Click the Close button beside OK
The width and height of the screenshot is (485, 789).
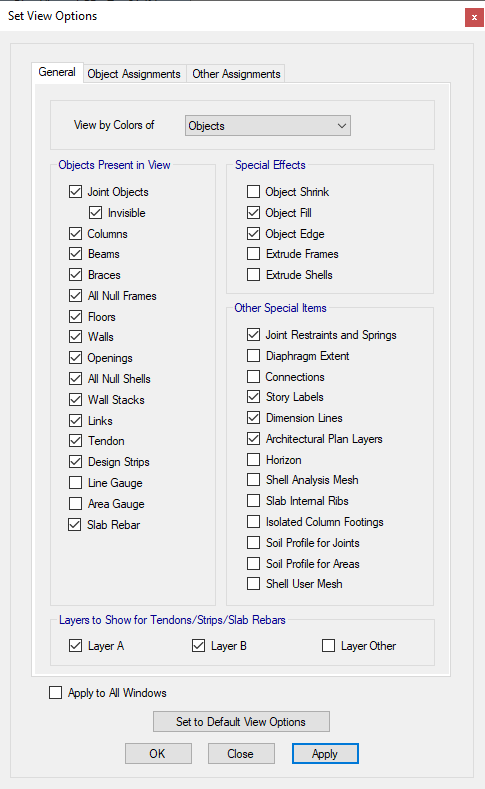click(x=241, y=754)
